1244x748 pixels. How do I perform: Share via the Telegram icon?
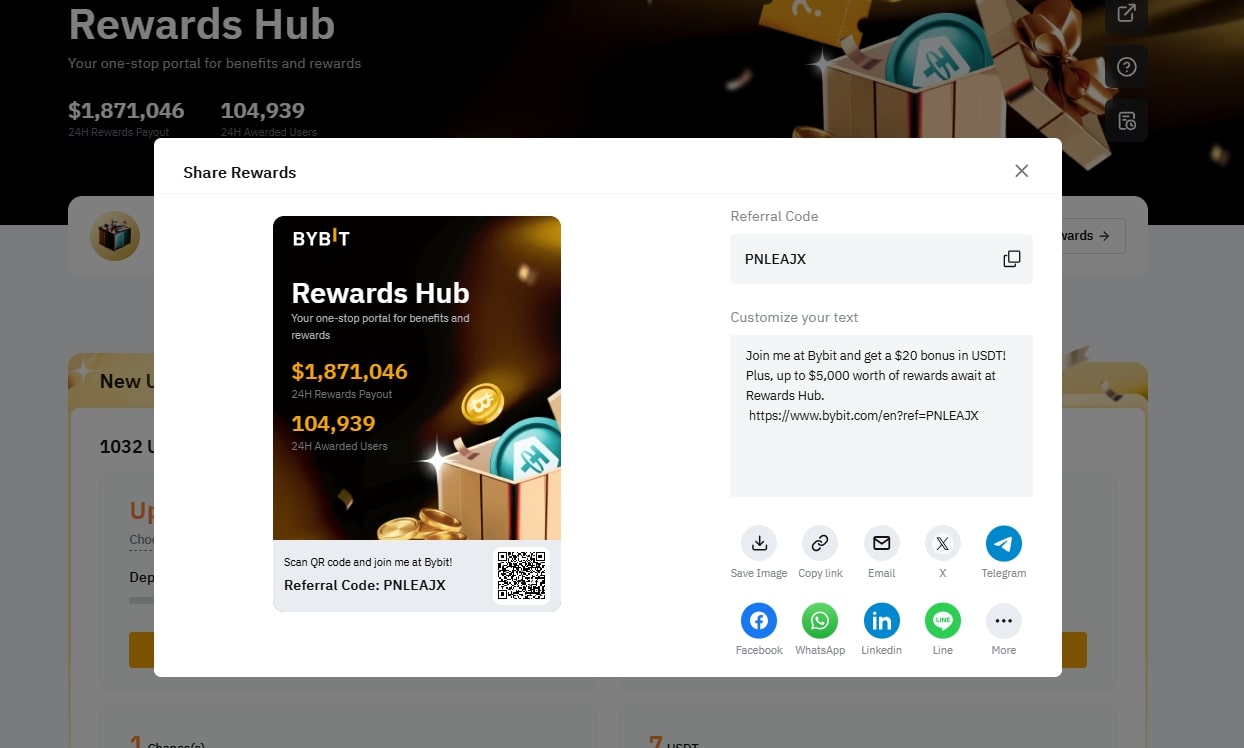(x=1004, y=543)
